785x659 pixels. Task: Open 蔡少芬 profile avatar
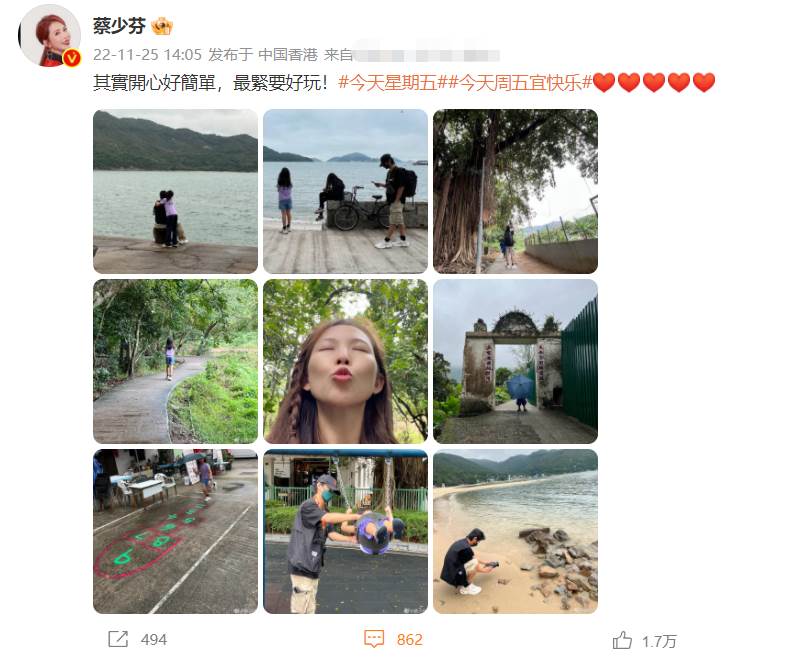coord(49,36)
